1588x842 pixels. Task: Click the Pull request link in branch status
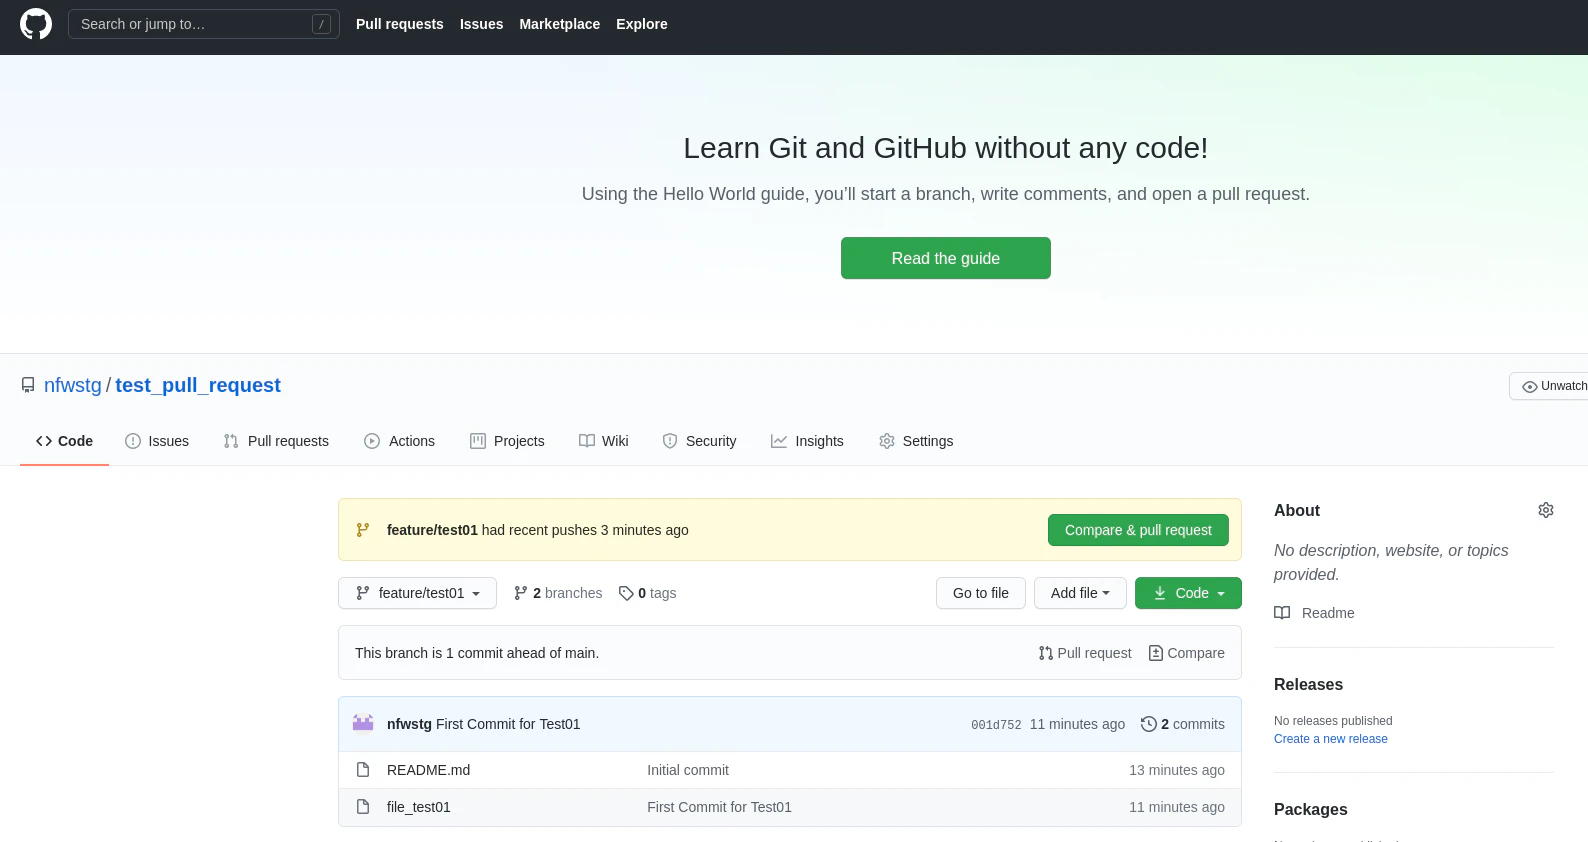pos(1085,653)
